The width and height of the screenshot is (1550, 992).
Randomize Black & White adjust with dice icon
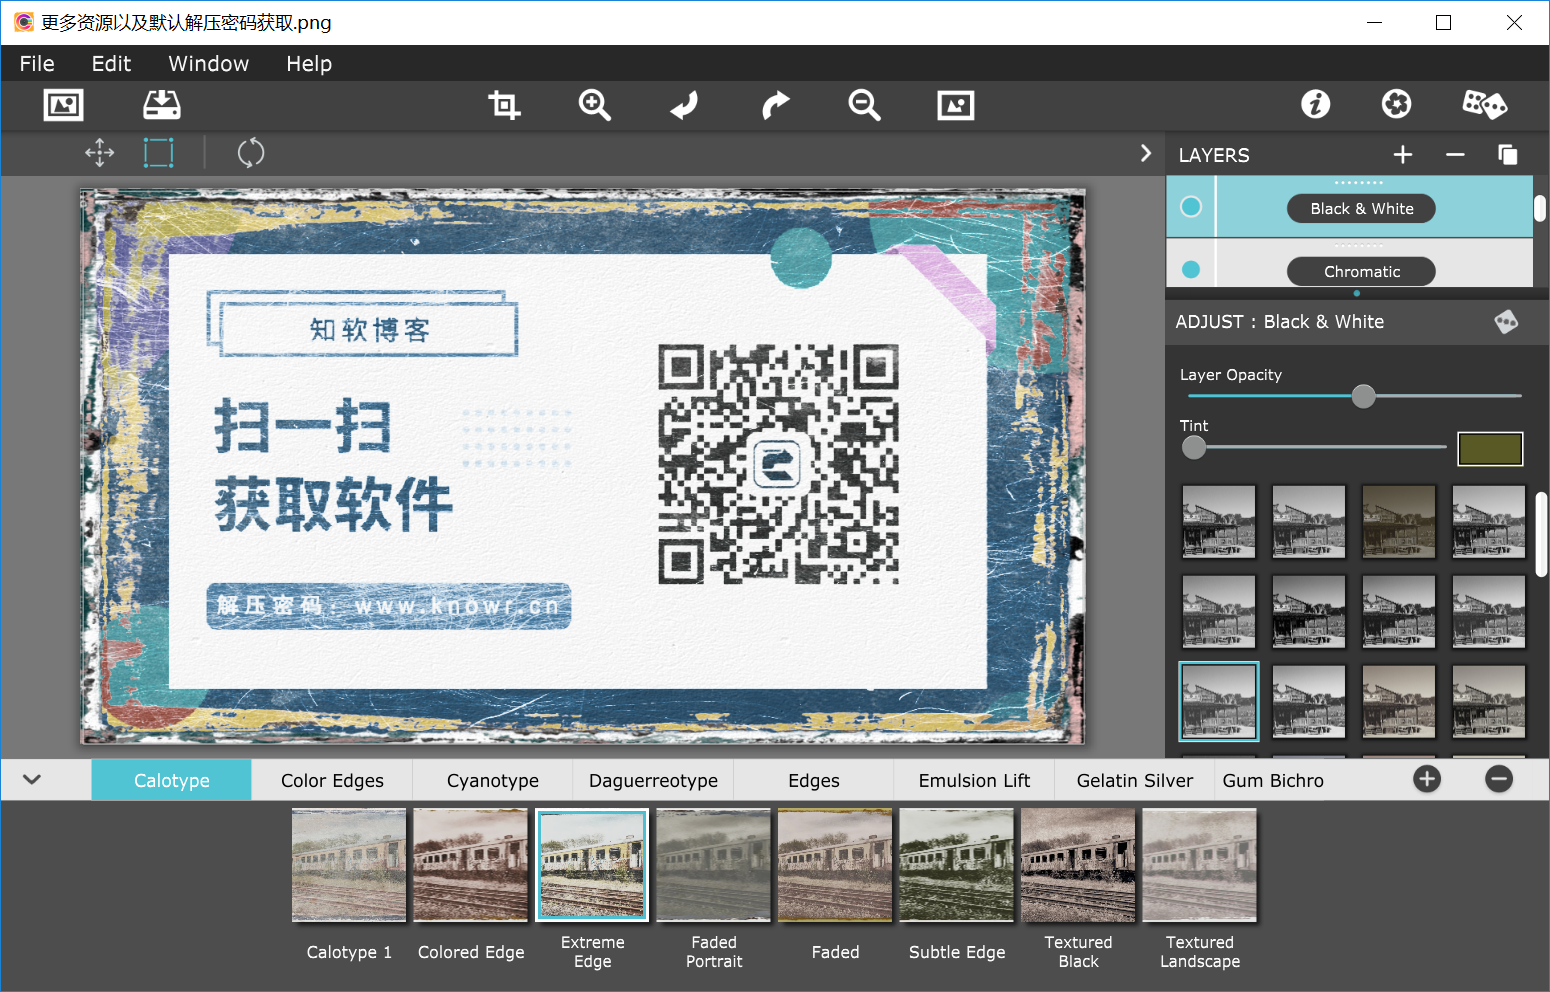pyautogui.click(x=1506, y=322)
